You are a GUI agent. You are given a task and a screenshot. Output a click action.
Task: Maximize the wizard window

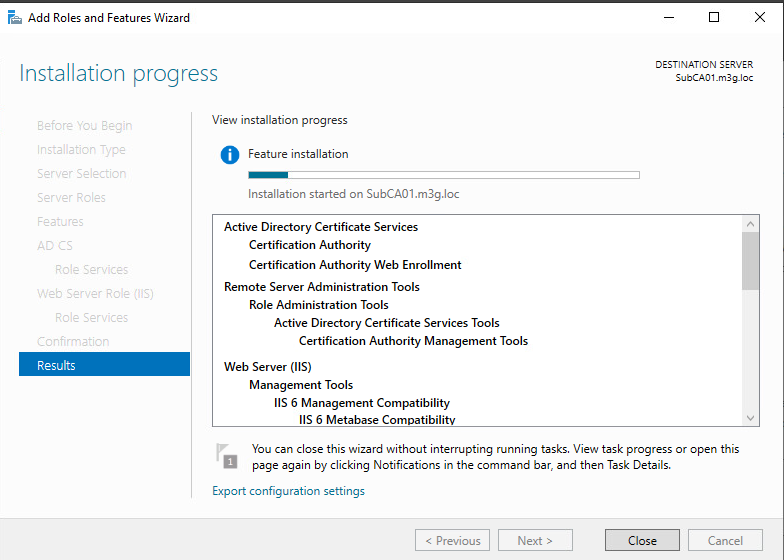tap(714, 17)
